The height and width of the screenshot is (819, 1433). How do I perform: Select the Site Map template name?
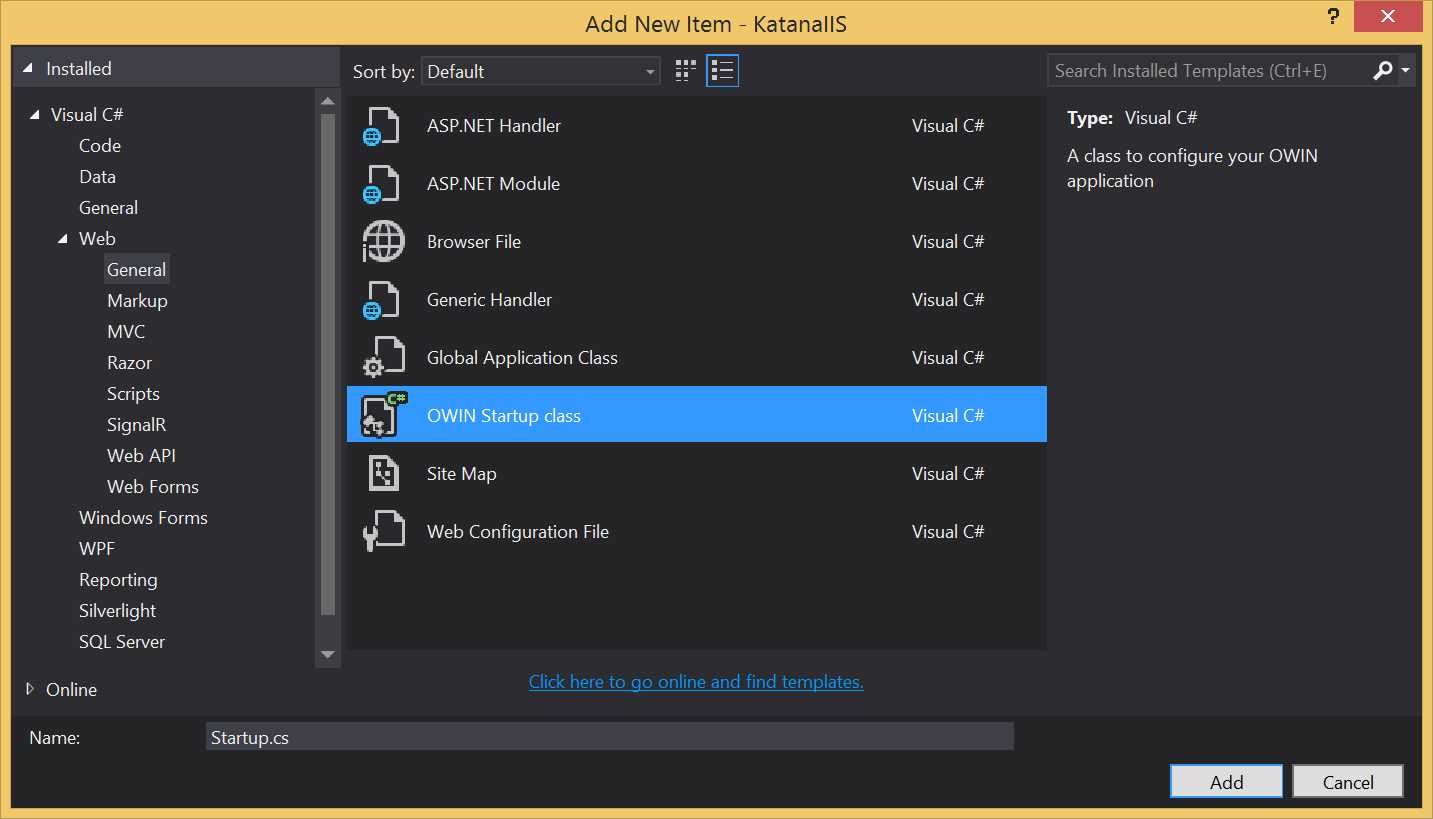(x=461, y=474)
